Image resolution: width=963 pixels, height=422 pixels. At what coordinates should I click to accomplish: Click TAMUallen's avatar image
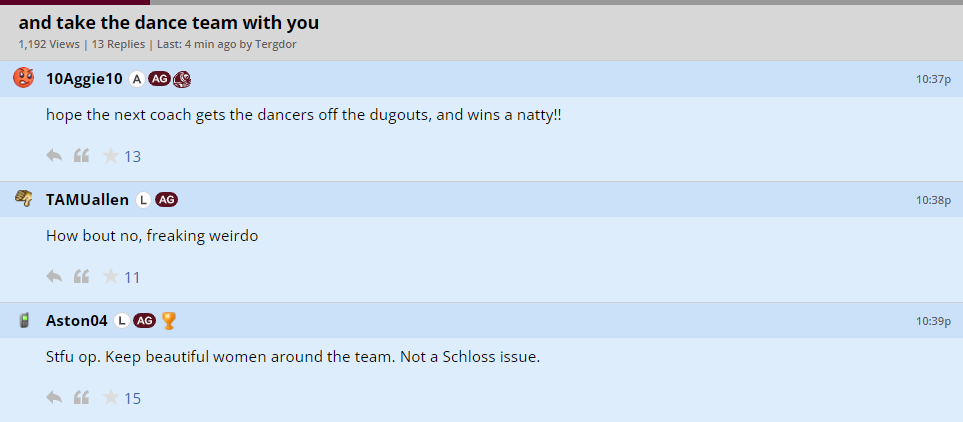pos(23,199)
